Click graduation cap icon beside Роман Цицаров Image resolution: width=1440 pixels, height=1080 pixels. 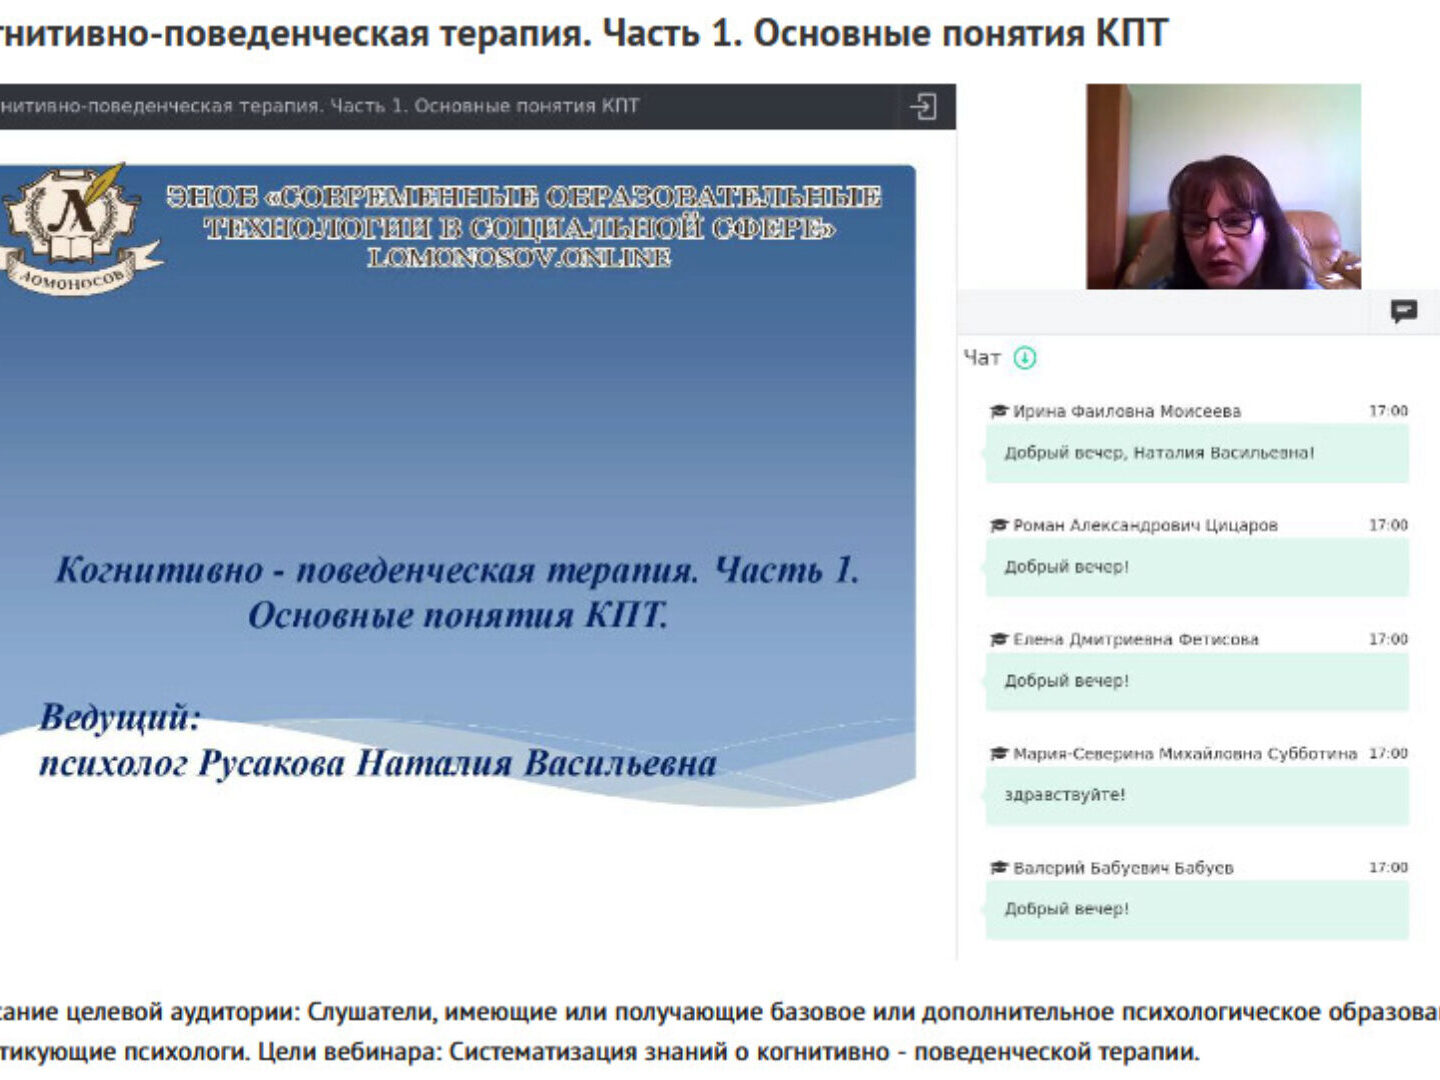click(998, 525)
